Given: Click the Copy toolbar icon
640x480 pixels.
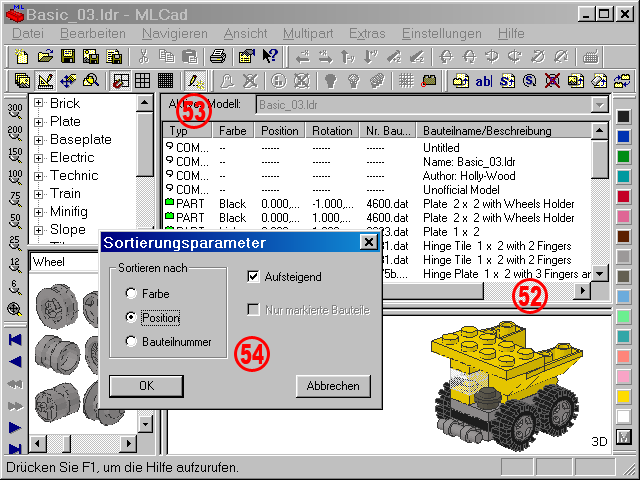Looking at the screenshot, I should click(167, 56).
